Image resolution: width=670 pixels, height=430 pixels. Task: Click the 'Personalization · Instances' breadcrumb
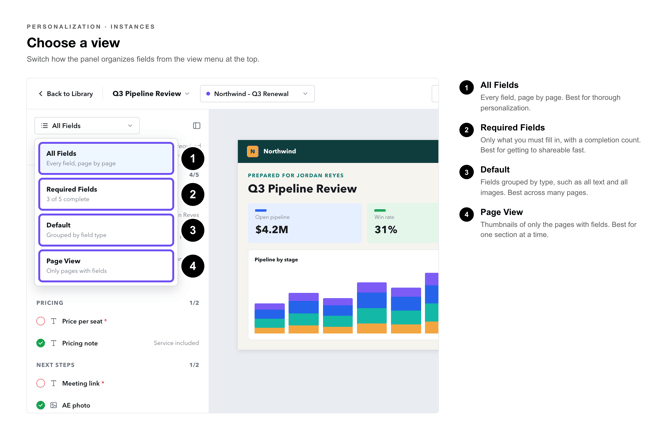[91, 27]
